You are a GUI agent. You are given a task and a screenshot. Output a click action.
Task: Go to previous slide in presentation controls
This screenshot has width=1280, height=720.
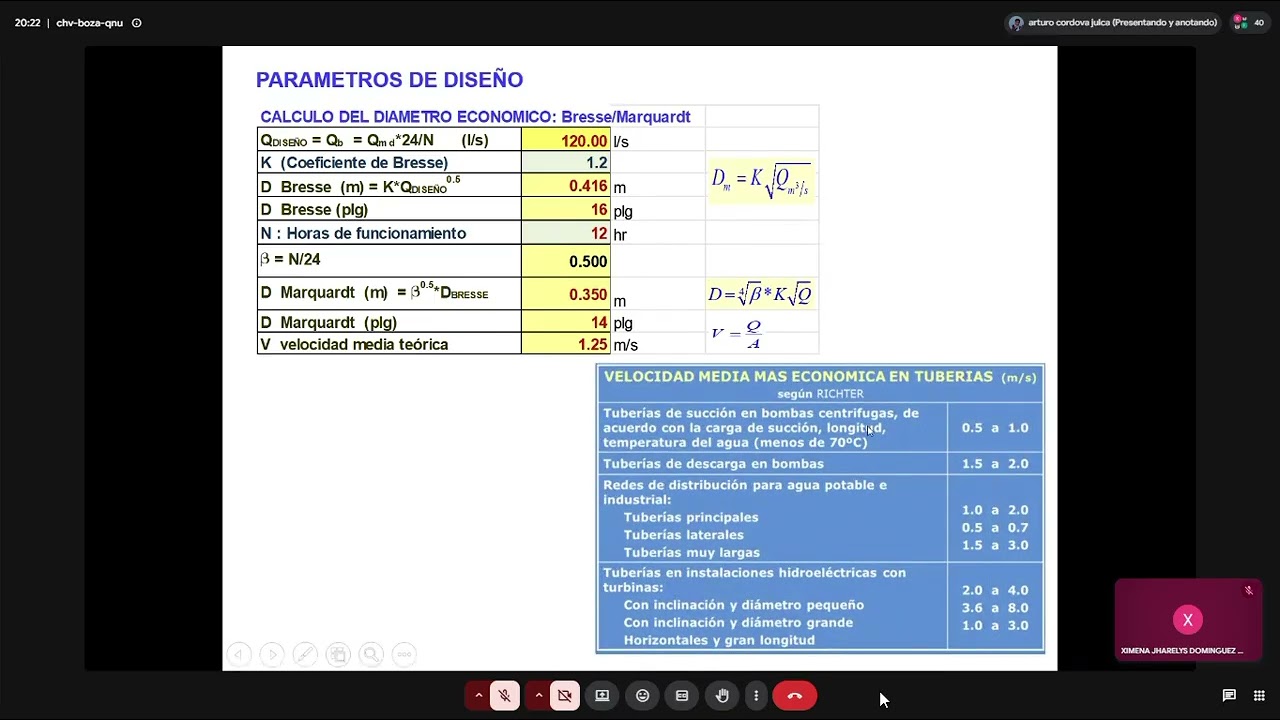[x=238, y=655]
